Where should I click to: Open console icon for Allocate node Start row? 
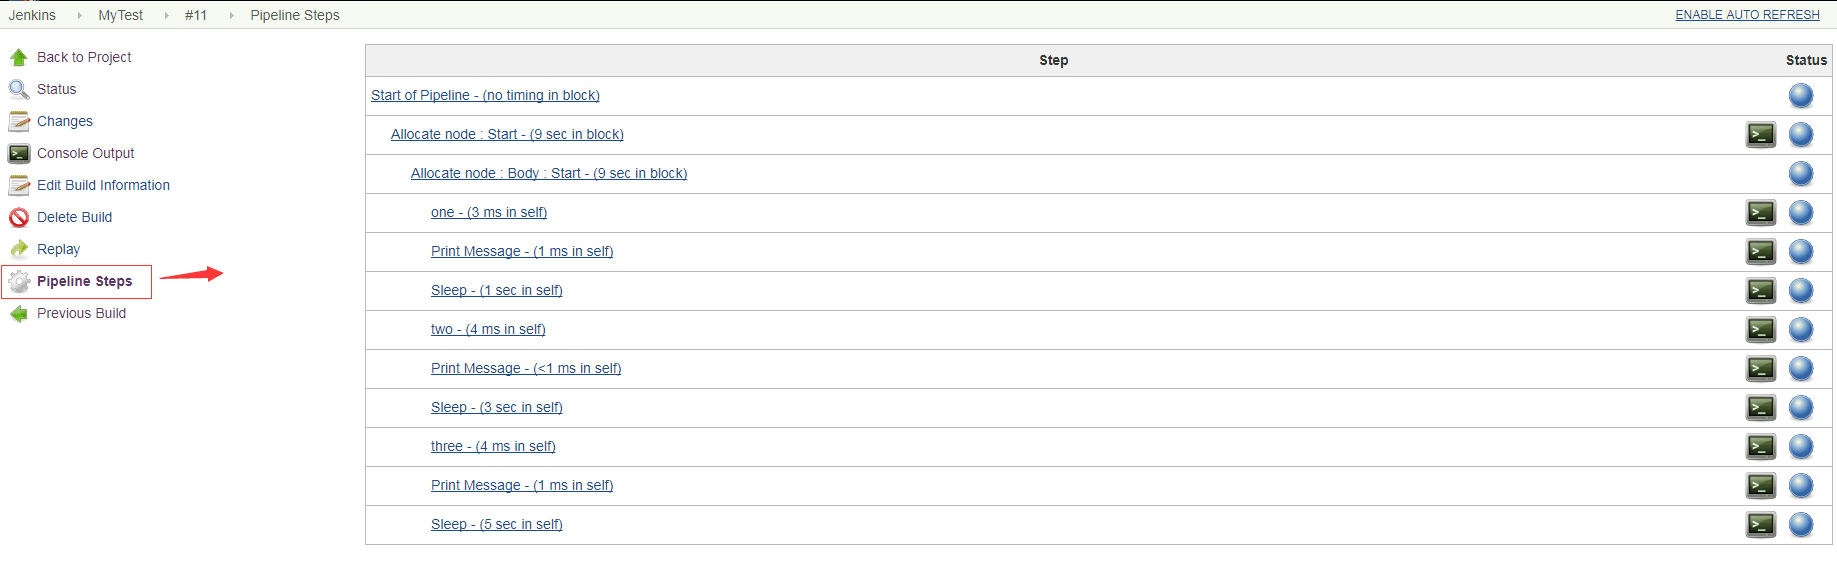coord(1760,135)
